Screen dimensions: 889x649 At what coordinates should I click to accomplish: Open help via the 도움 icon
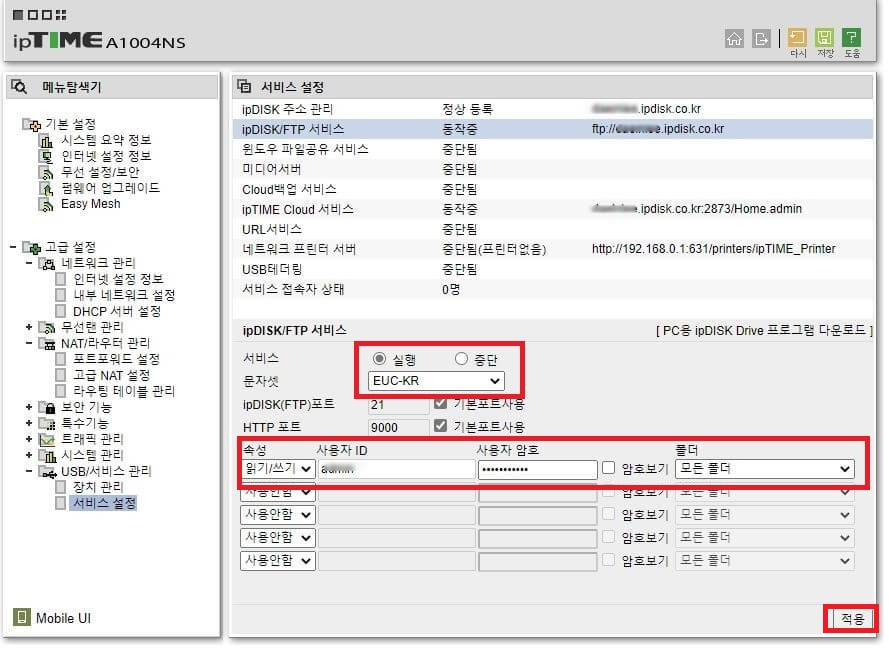[x=849, y=38]
